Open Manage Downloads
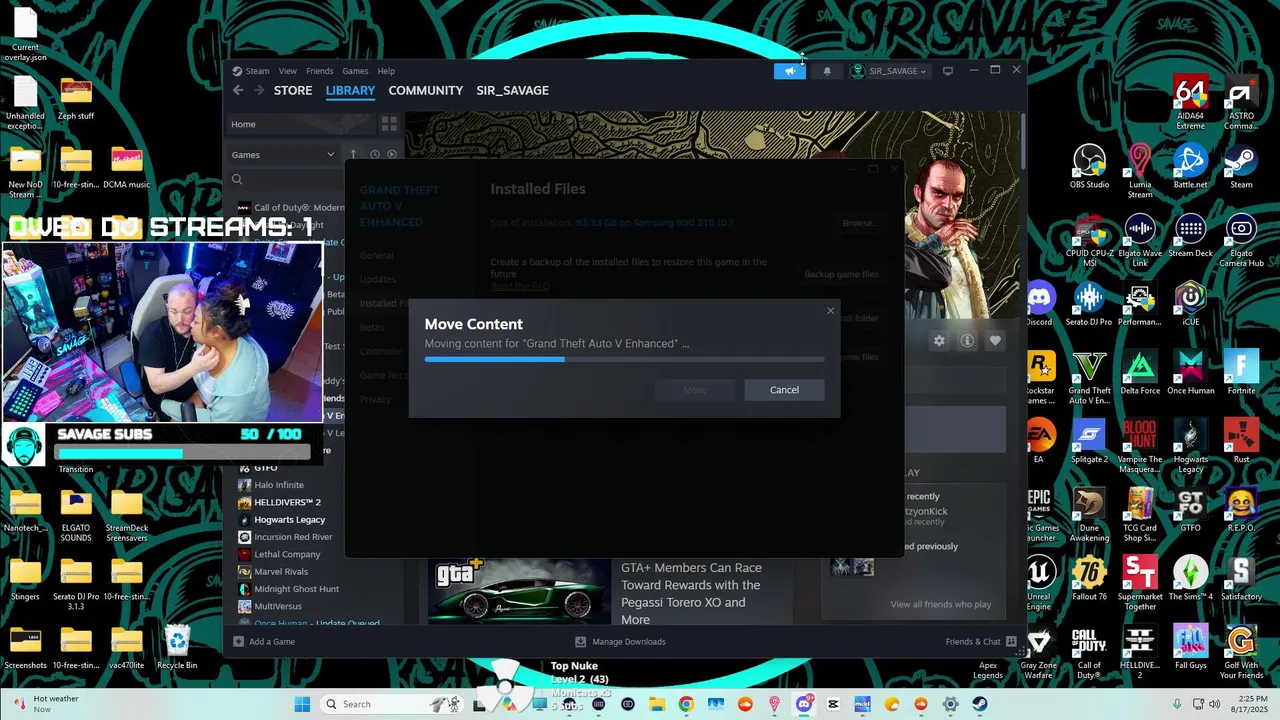 coord(620,642)
